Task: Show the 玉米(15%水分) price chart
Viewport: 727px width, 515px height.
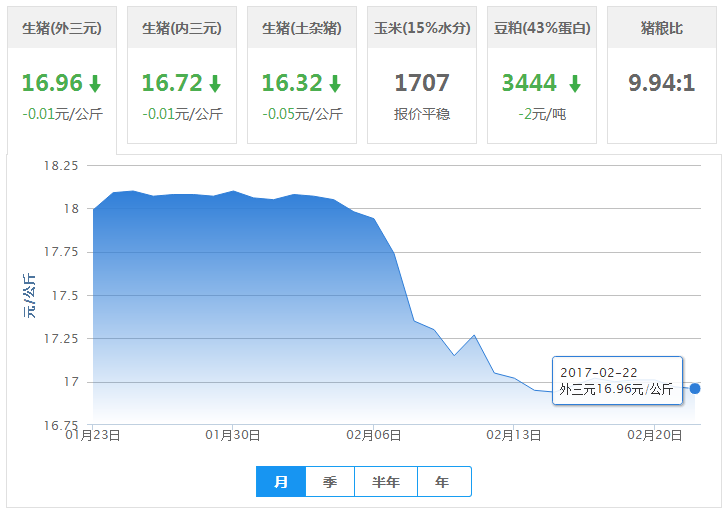Action: [x=421, y=28]
